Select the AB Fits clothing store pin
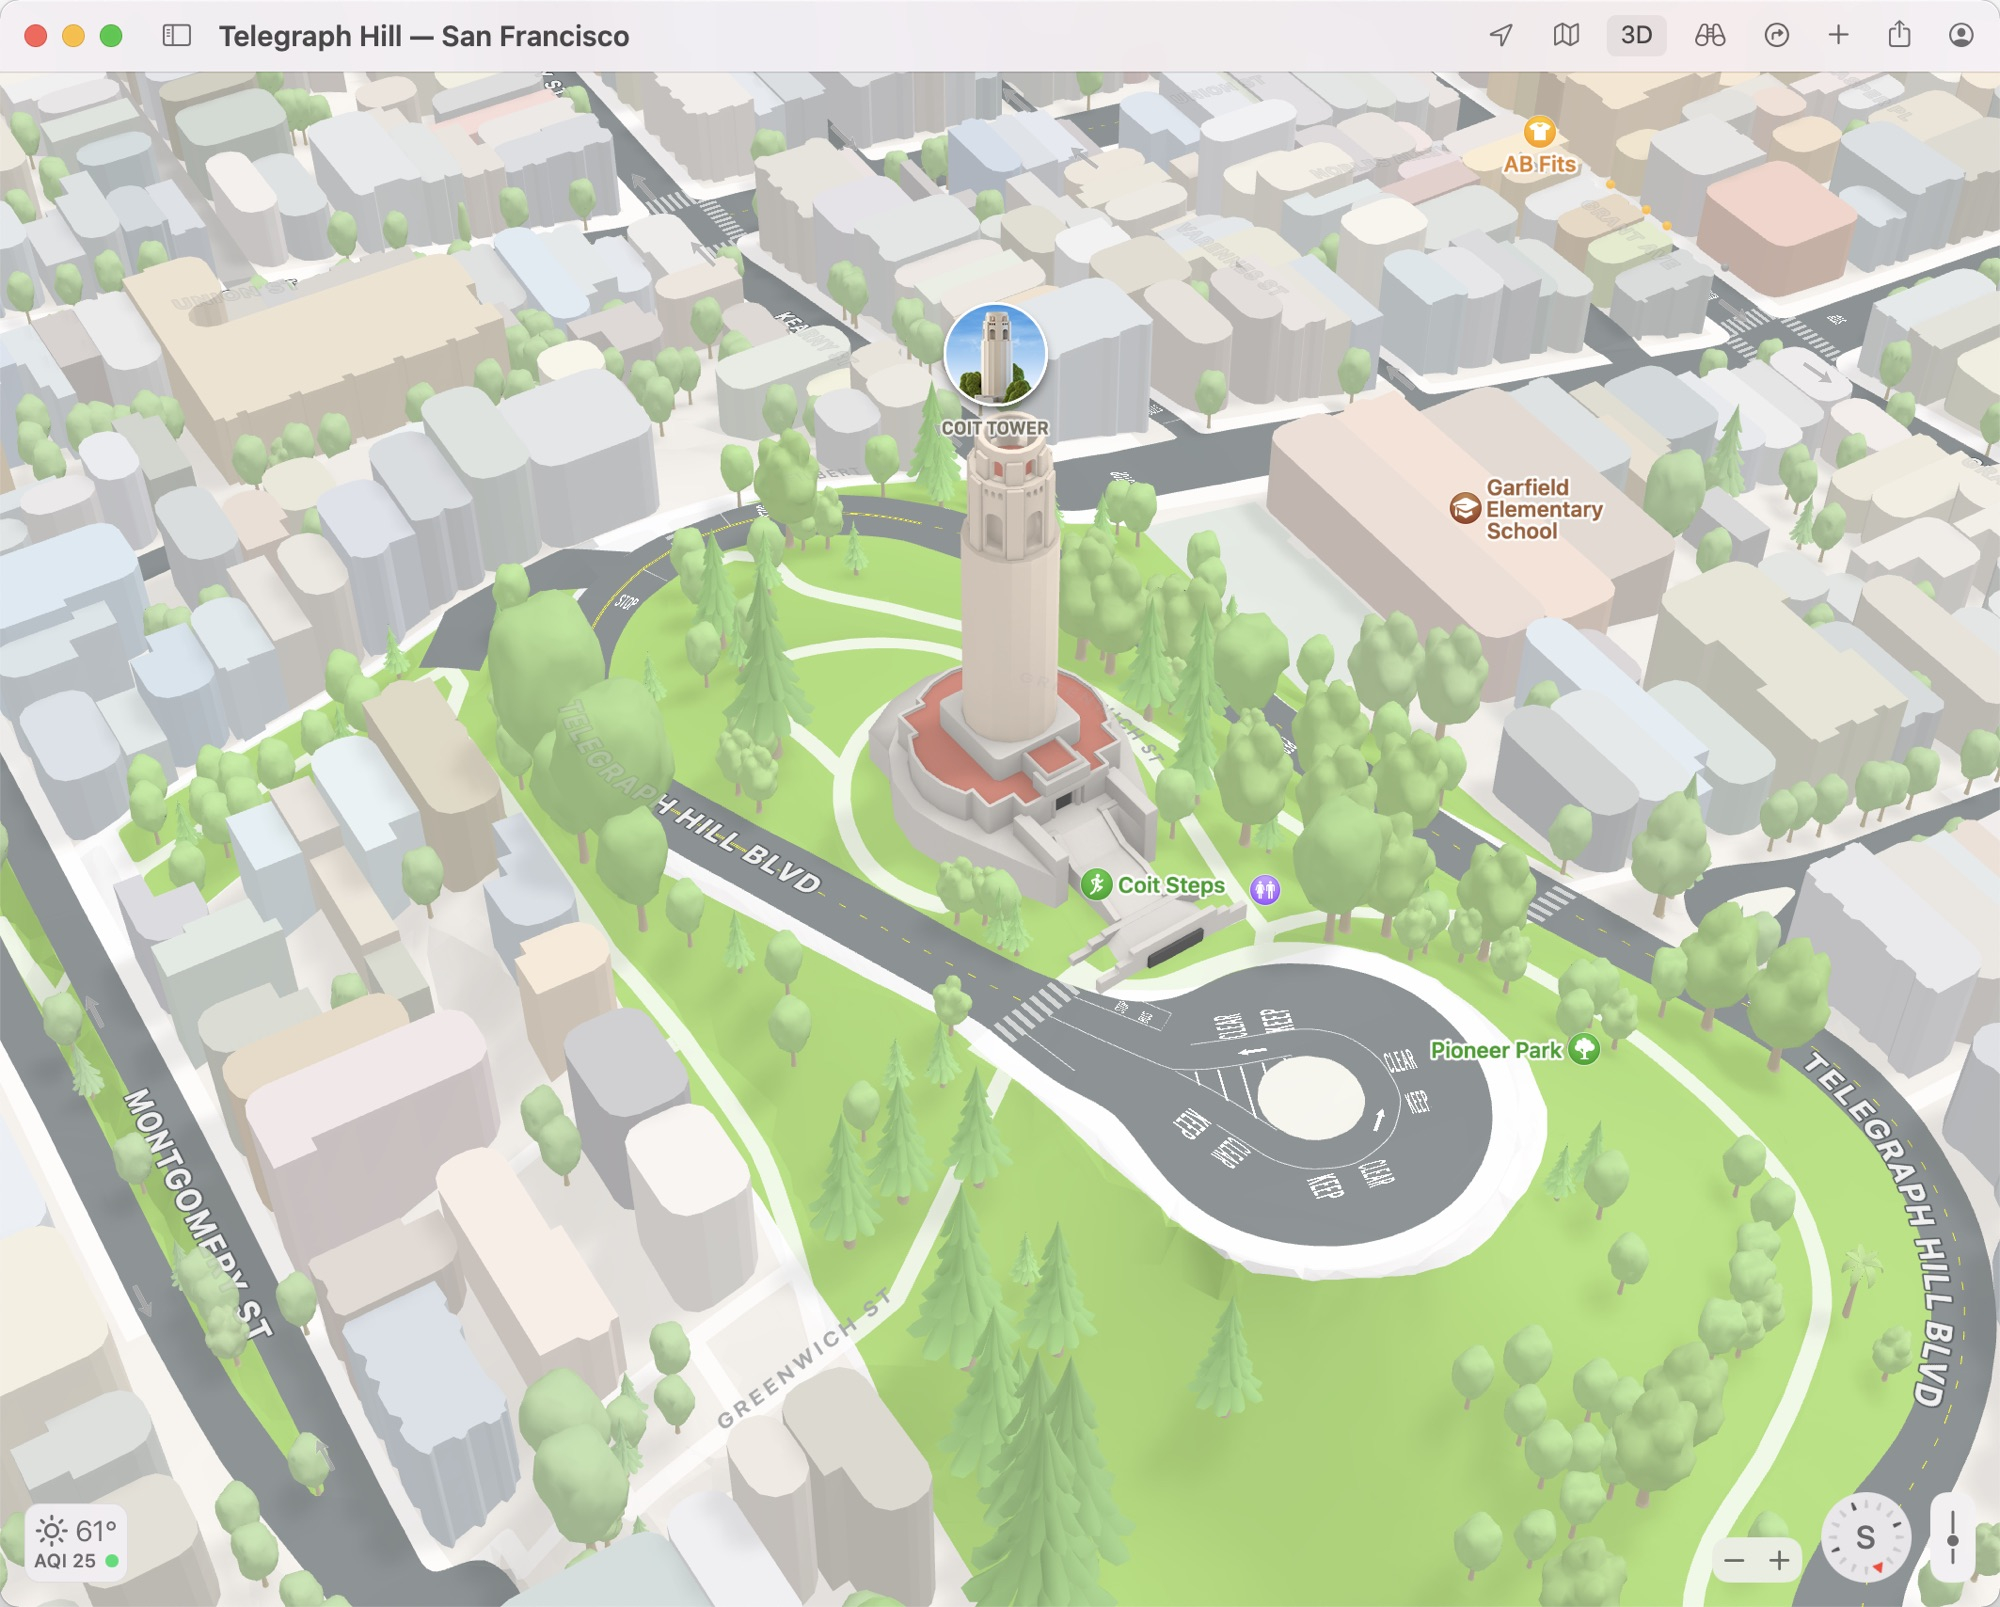 click(x=1539, y=132)
